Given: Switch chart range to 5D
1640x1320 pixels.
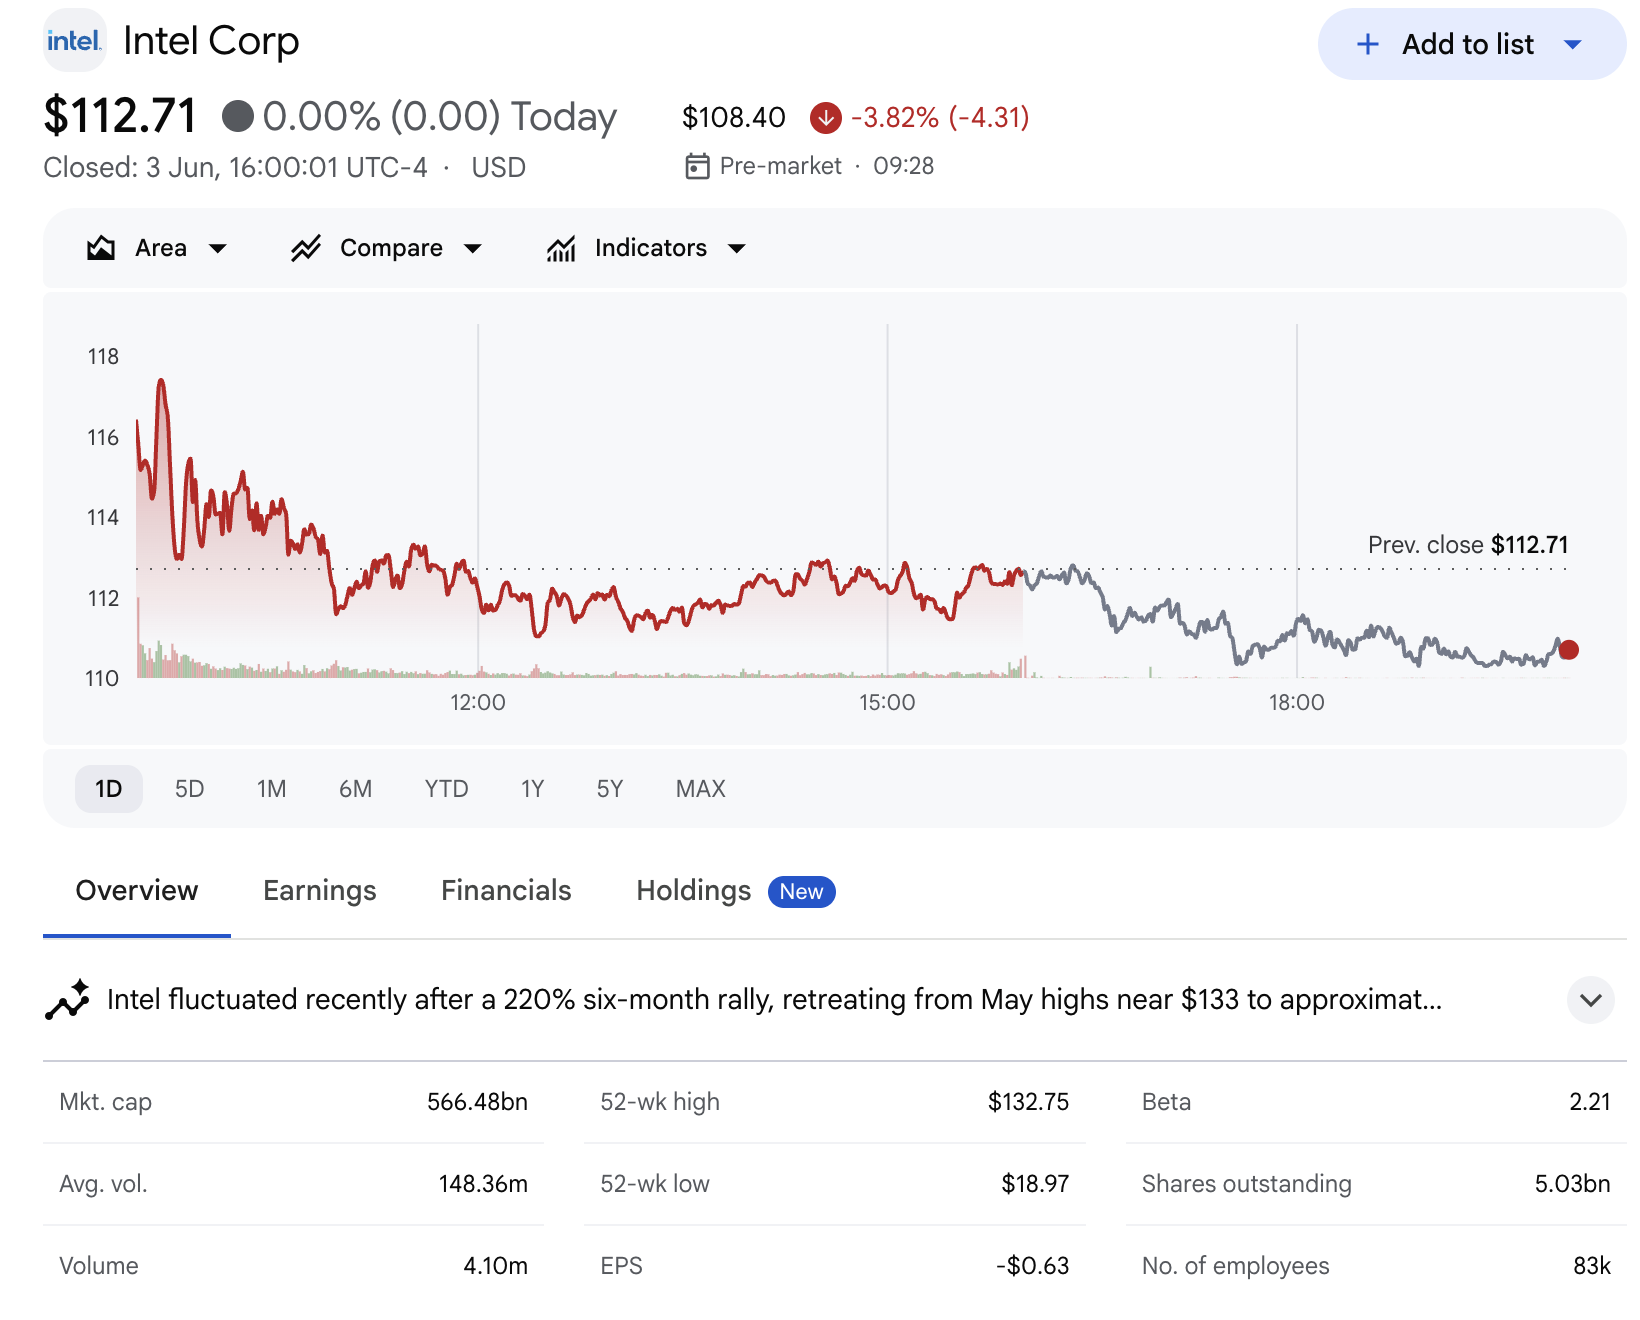Looking at the screenshot, I should click(x=189, y=789).
